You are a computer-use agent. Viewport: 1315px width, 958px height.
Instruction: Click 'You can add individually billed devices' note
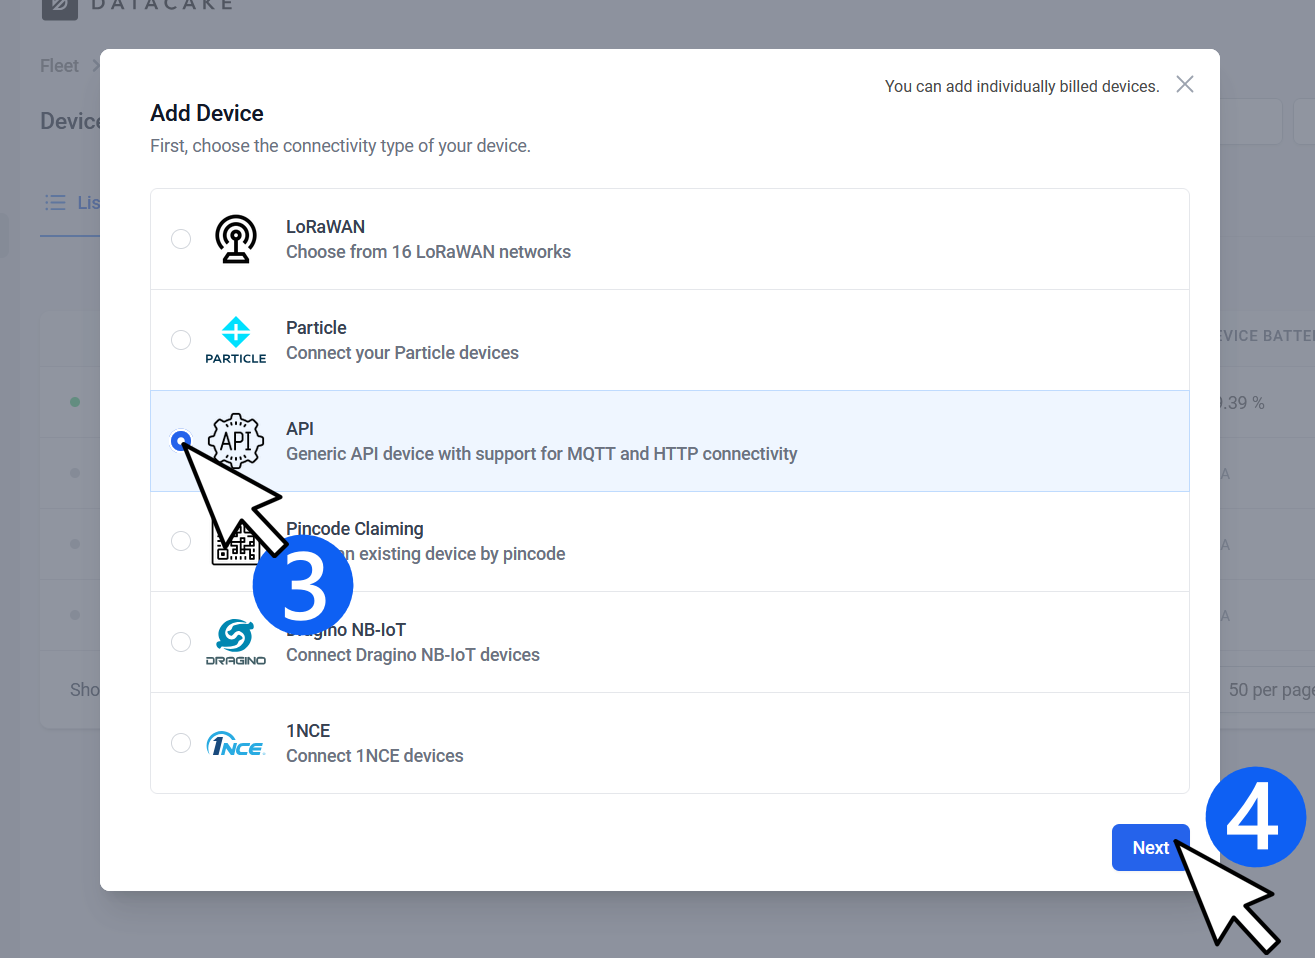[x=1022, y=86]
